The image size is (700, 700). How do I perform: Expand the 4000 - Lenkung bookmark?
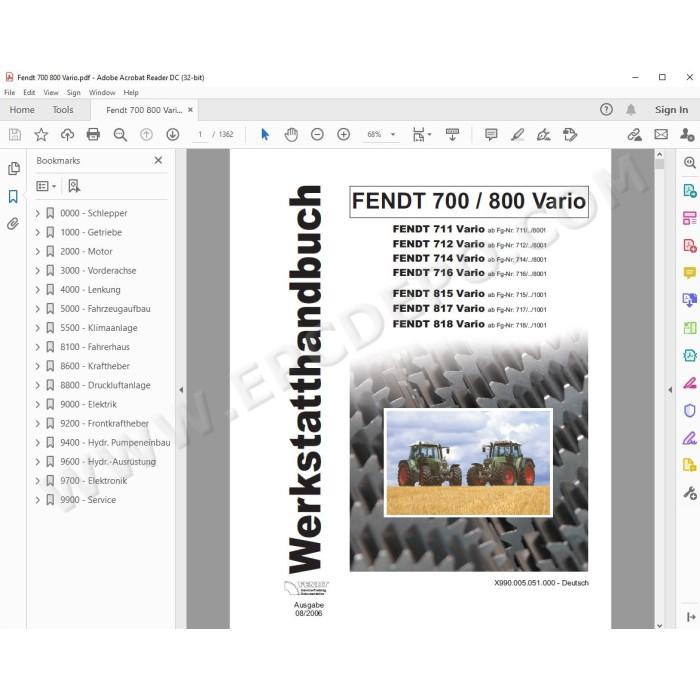point(38,290)
